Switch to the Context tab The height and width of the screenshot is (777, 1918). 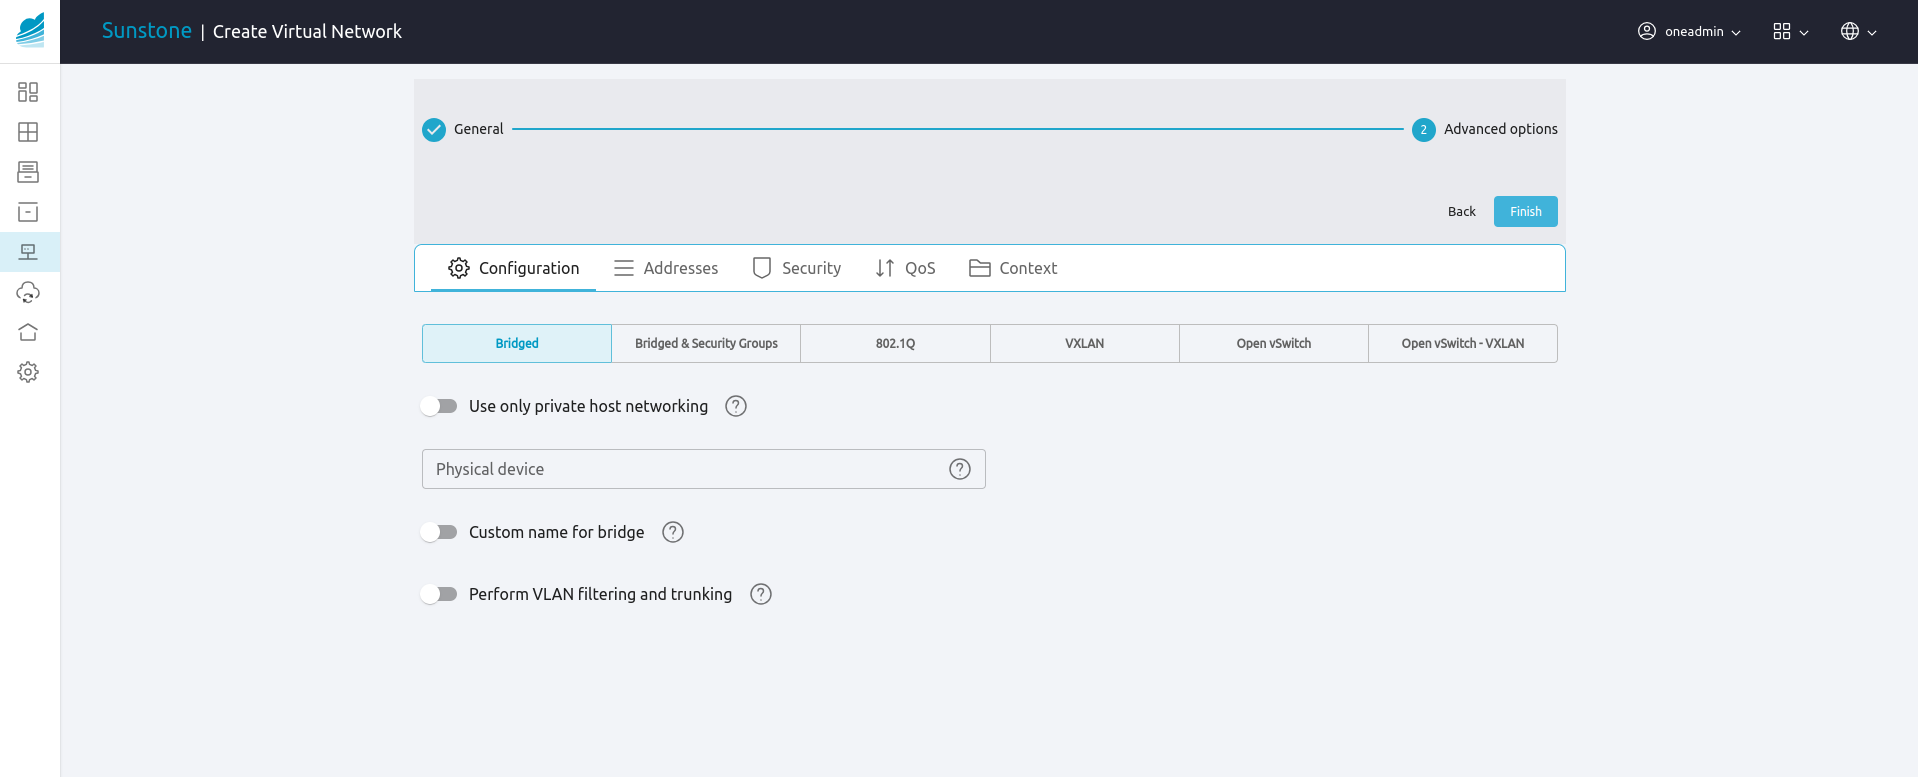click(x=1013, y=268)
